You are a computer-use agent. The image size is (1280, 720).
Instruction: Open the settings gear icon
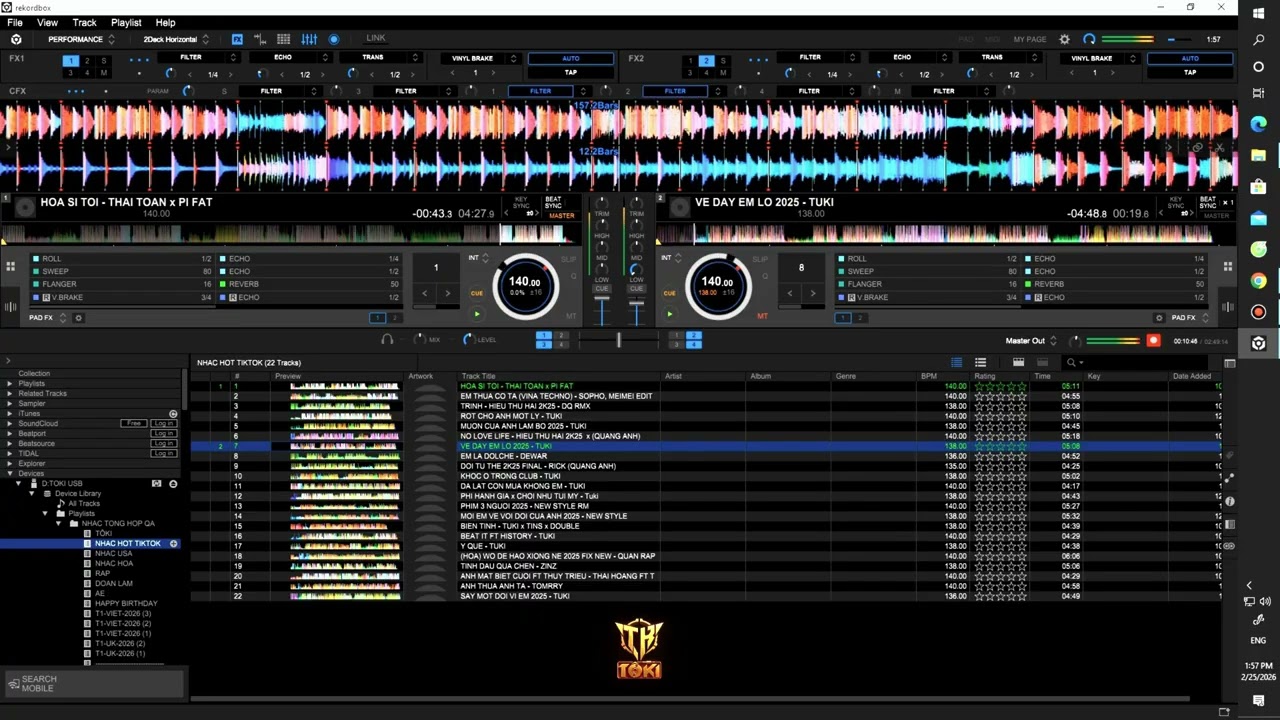(x=1064, y=39)
